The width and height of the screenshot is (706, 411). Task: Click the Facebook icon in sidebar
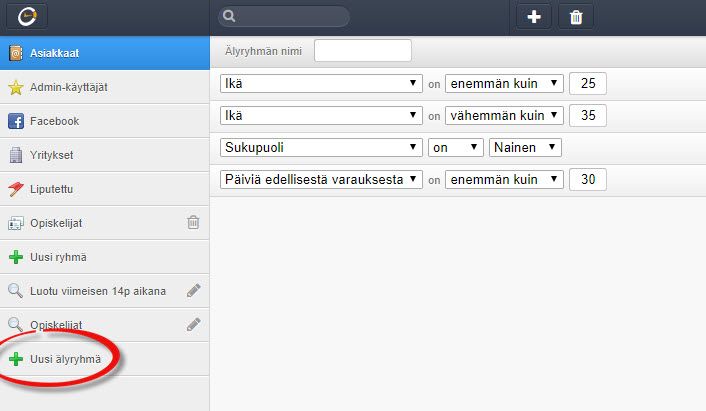(x=16, y=121)
